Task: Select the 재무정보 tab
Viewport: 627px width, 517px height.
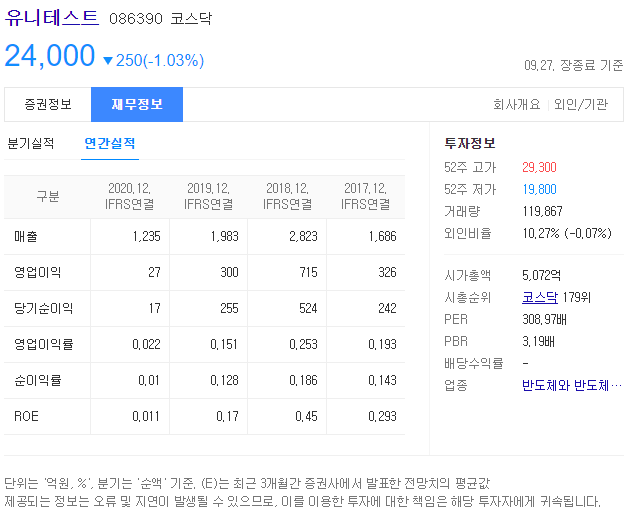Action: point(137,104)
